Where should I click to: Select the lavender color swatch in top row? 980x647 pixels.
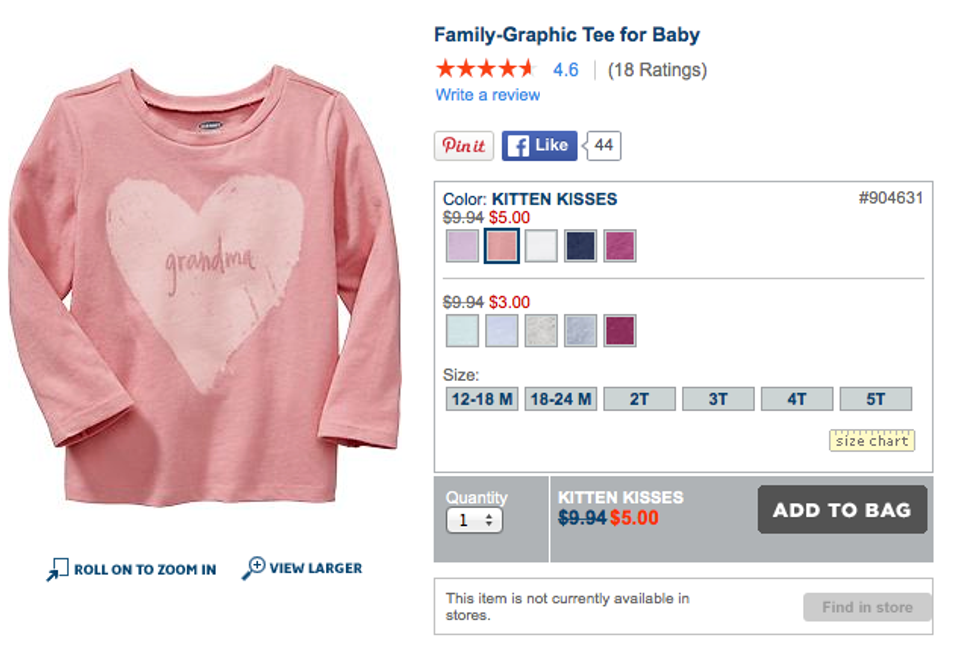462,246
